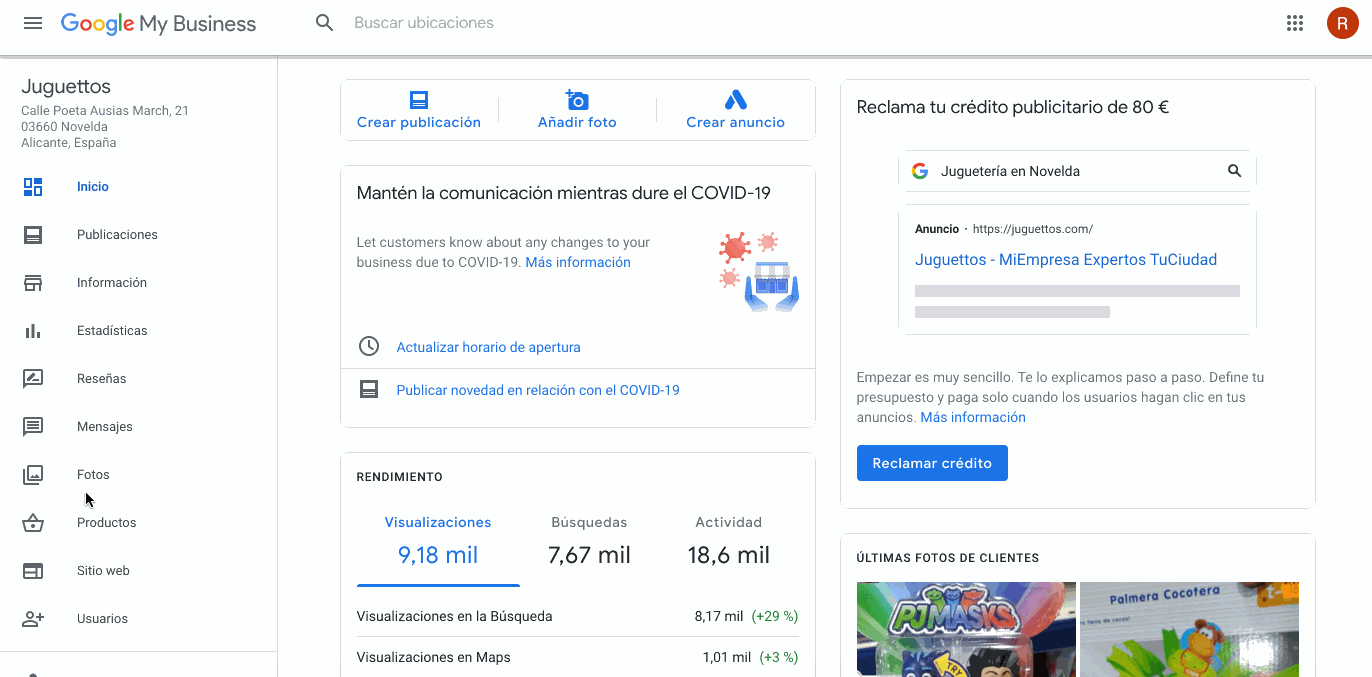This screenshot has height=677, width=1372.
Task: Click the RENDIMIENTO heading
Action: pyautogui.click(x=399, y=477)
